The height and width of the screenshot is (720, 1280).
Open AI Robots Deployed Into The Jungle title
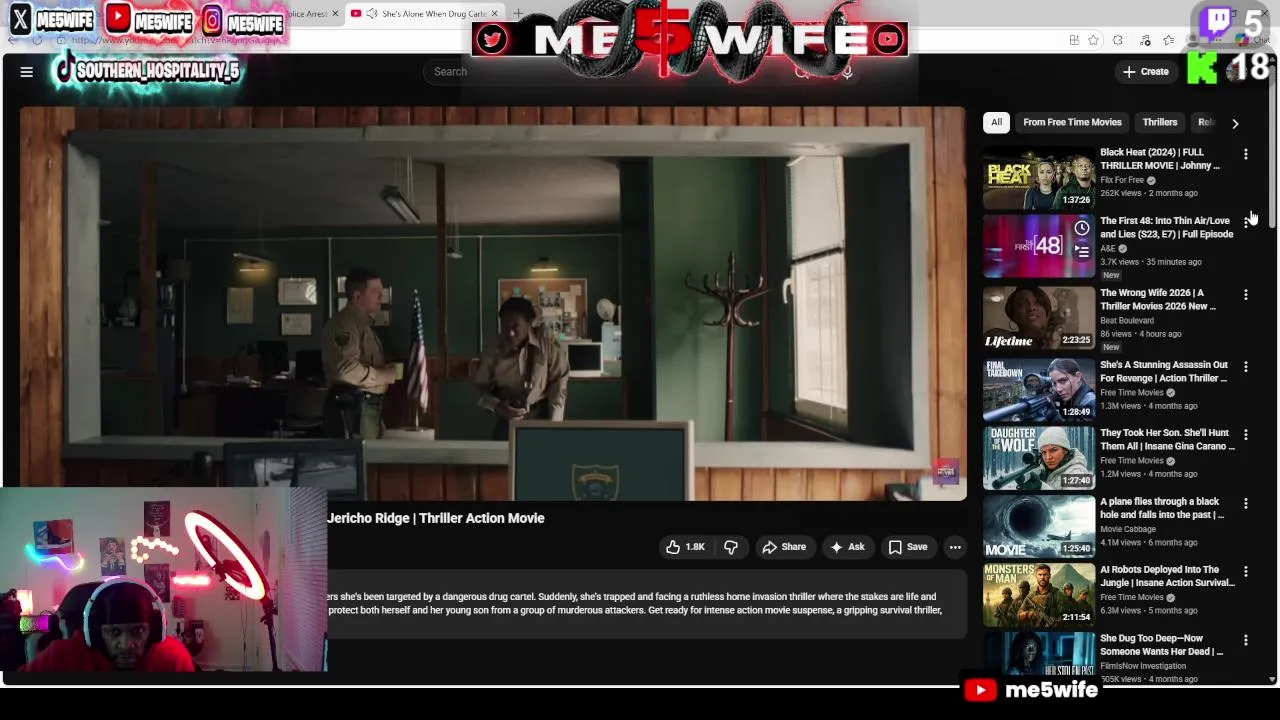[x=1167, y=576]
